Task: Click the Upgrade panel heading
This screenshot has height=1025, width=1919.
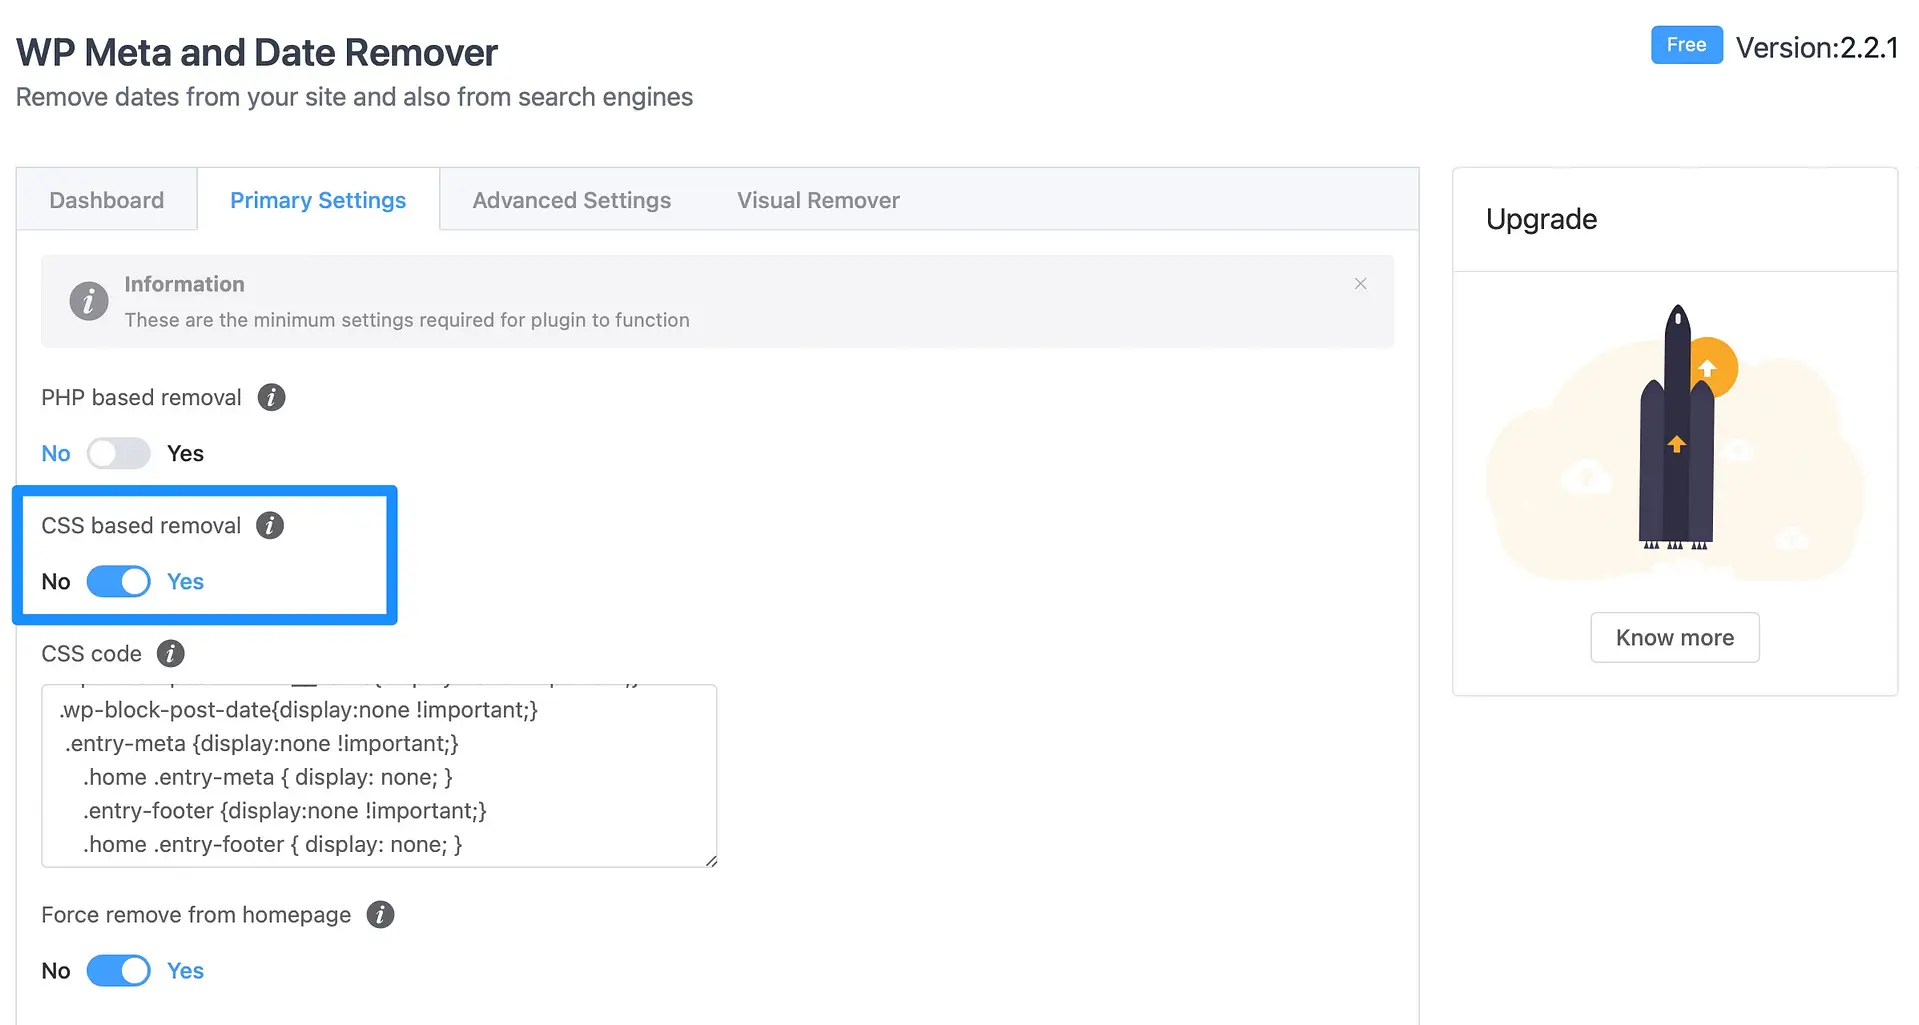Action: point(1541,219)
